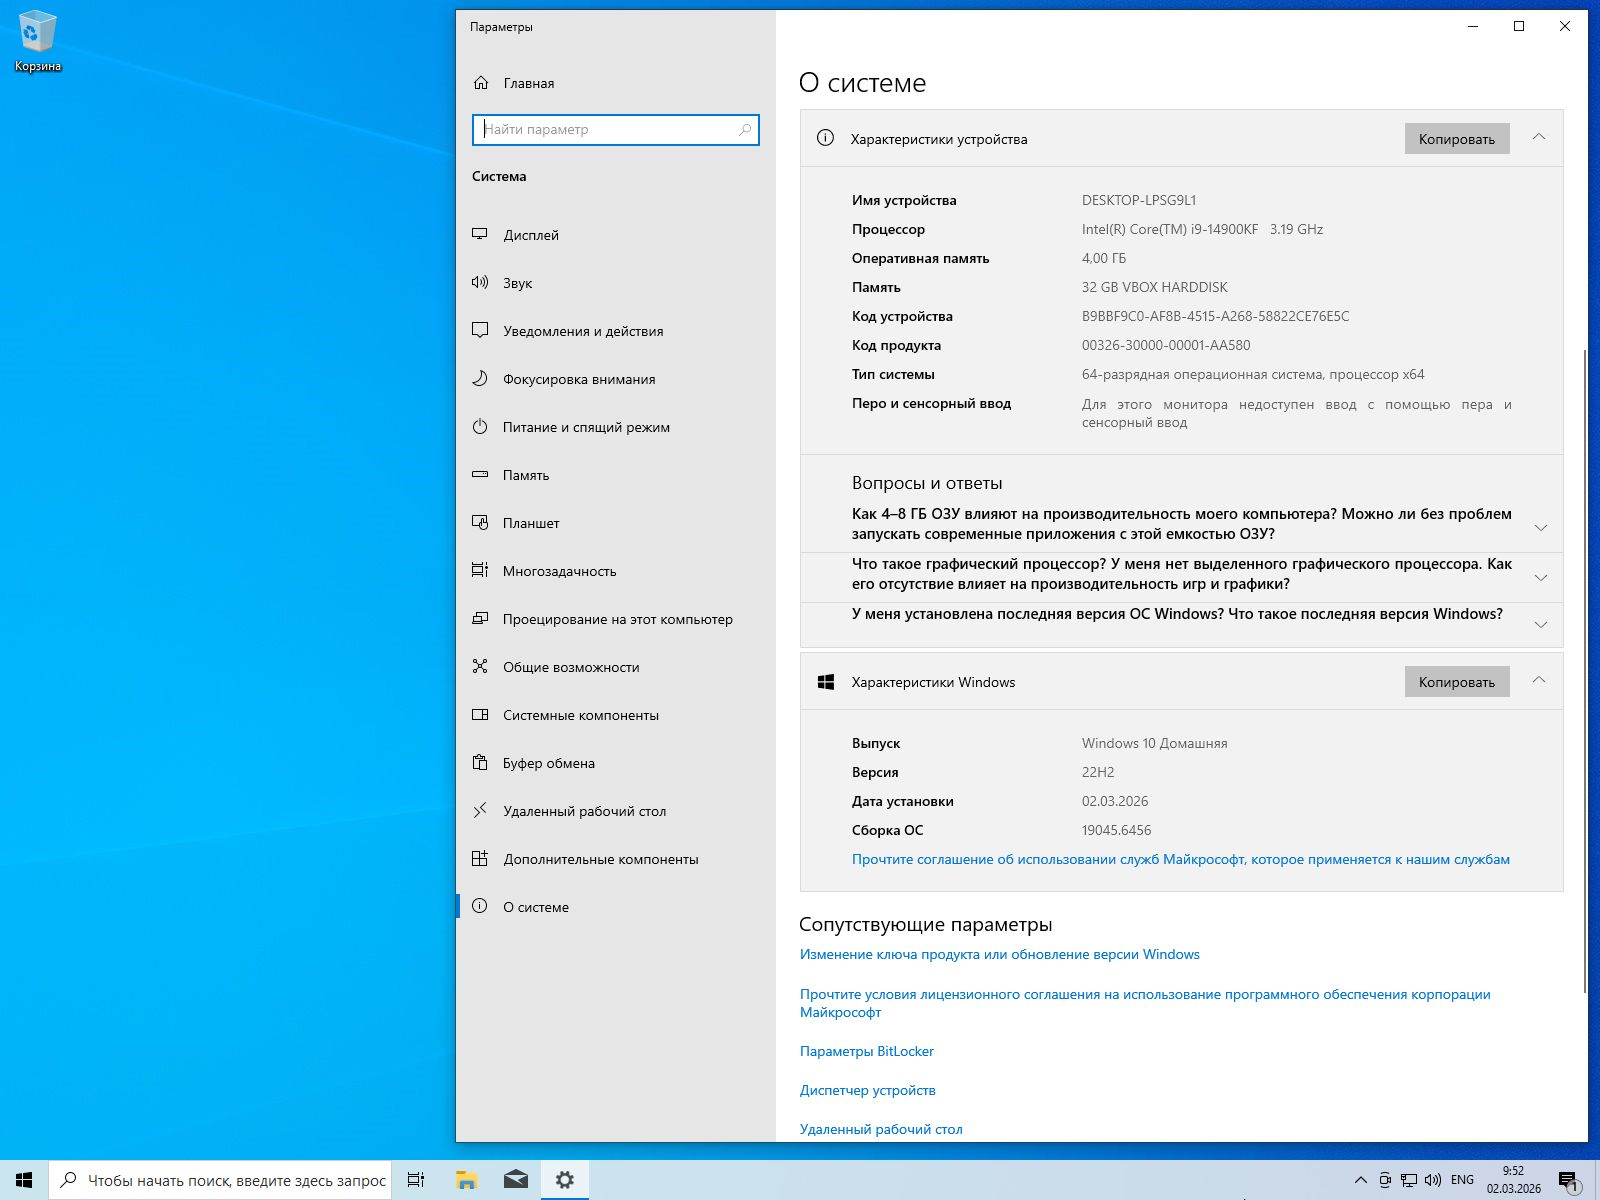Image resolution: width=1600 pixels, height=1200 pixels.
Task: Collapse the Характеристики устройства section
Action: click(1539, 139)
